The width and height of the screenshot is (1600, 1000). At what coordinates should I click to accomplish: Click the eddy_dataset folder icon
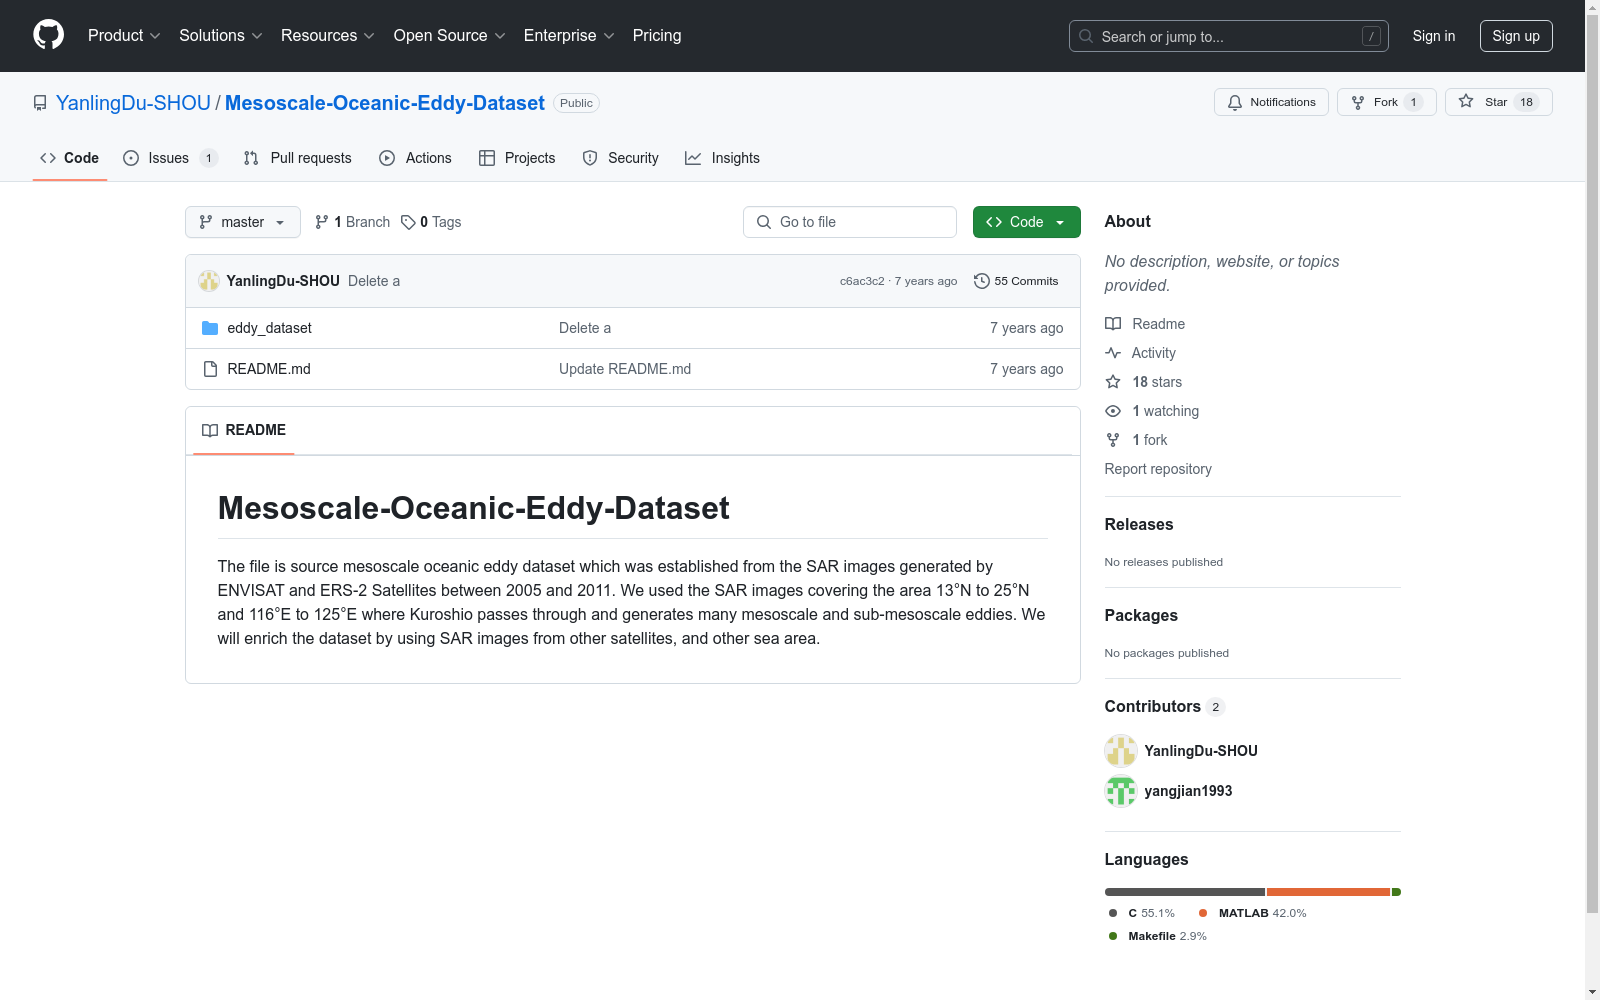point(210,328)
